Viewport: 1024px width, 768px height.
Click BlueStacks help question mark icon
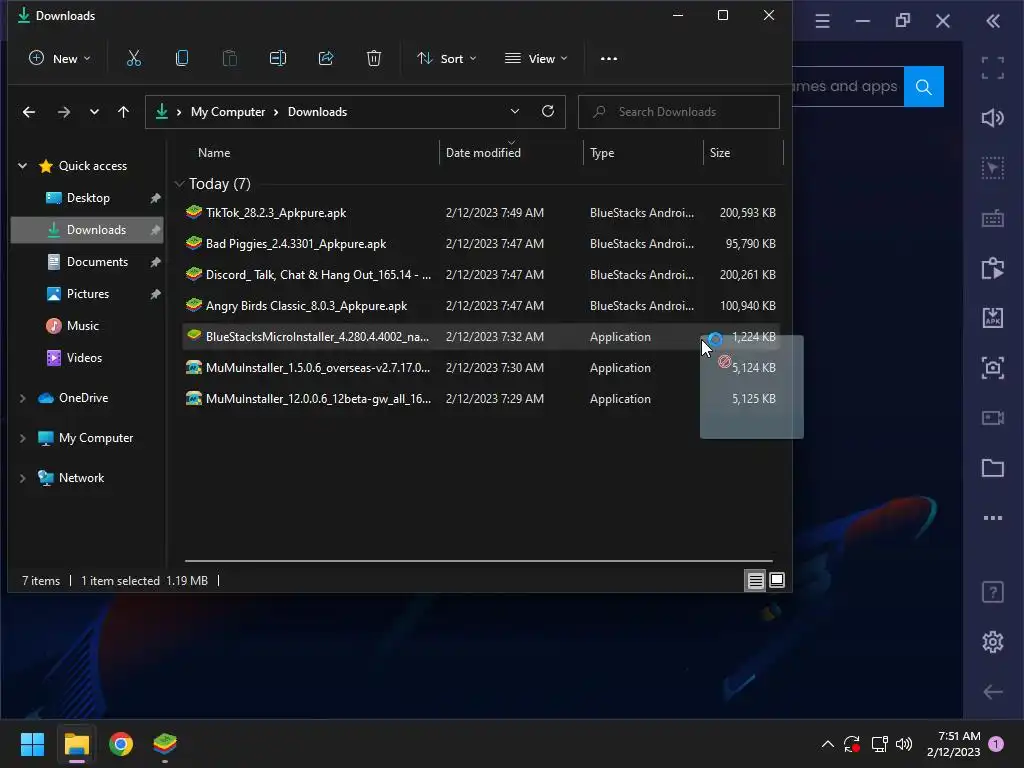[993, 592]
